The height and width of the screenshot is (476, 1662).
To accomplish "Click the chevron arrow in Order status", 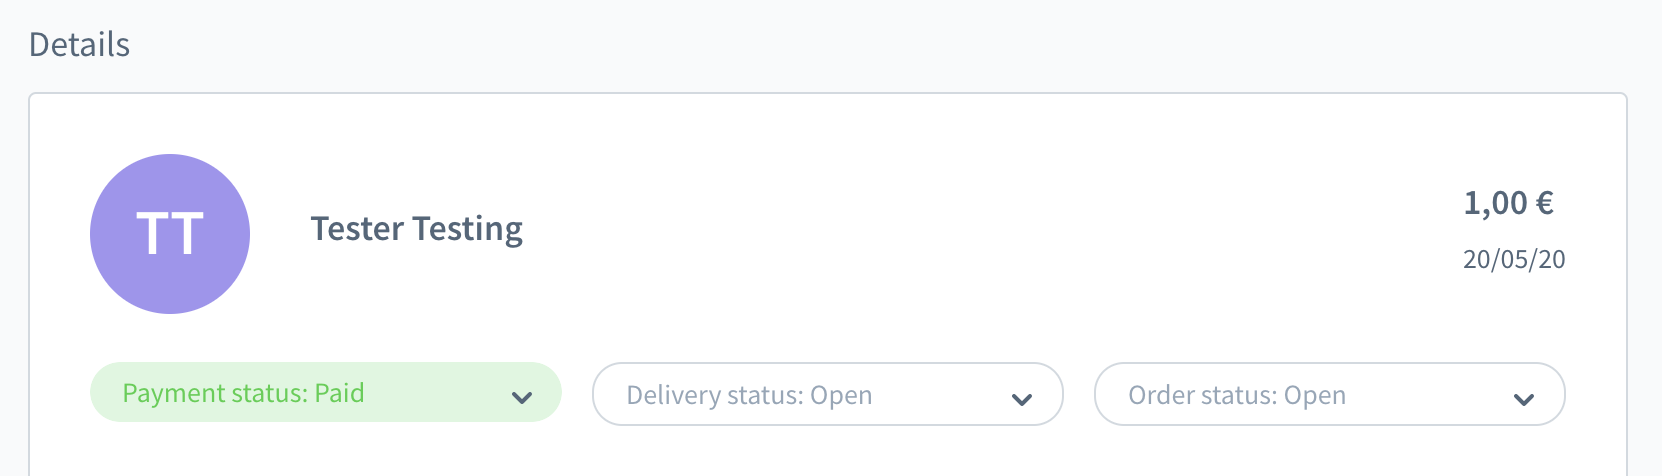I will pos(1523,399).
